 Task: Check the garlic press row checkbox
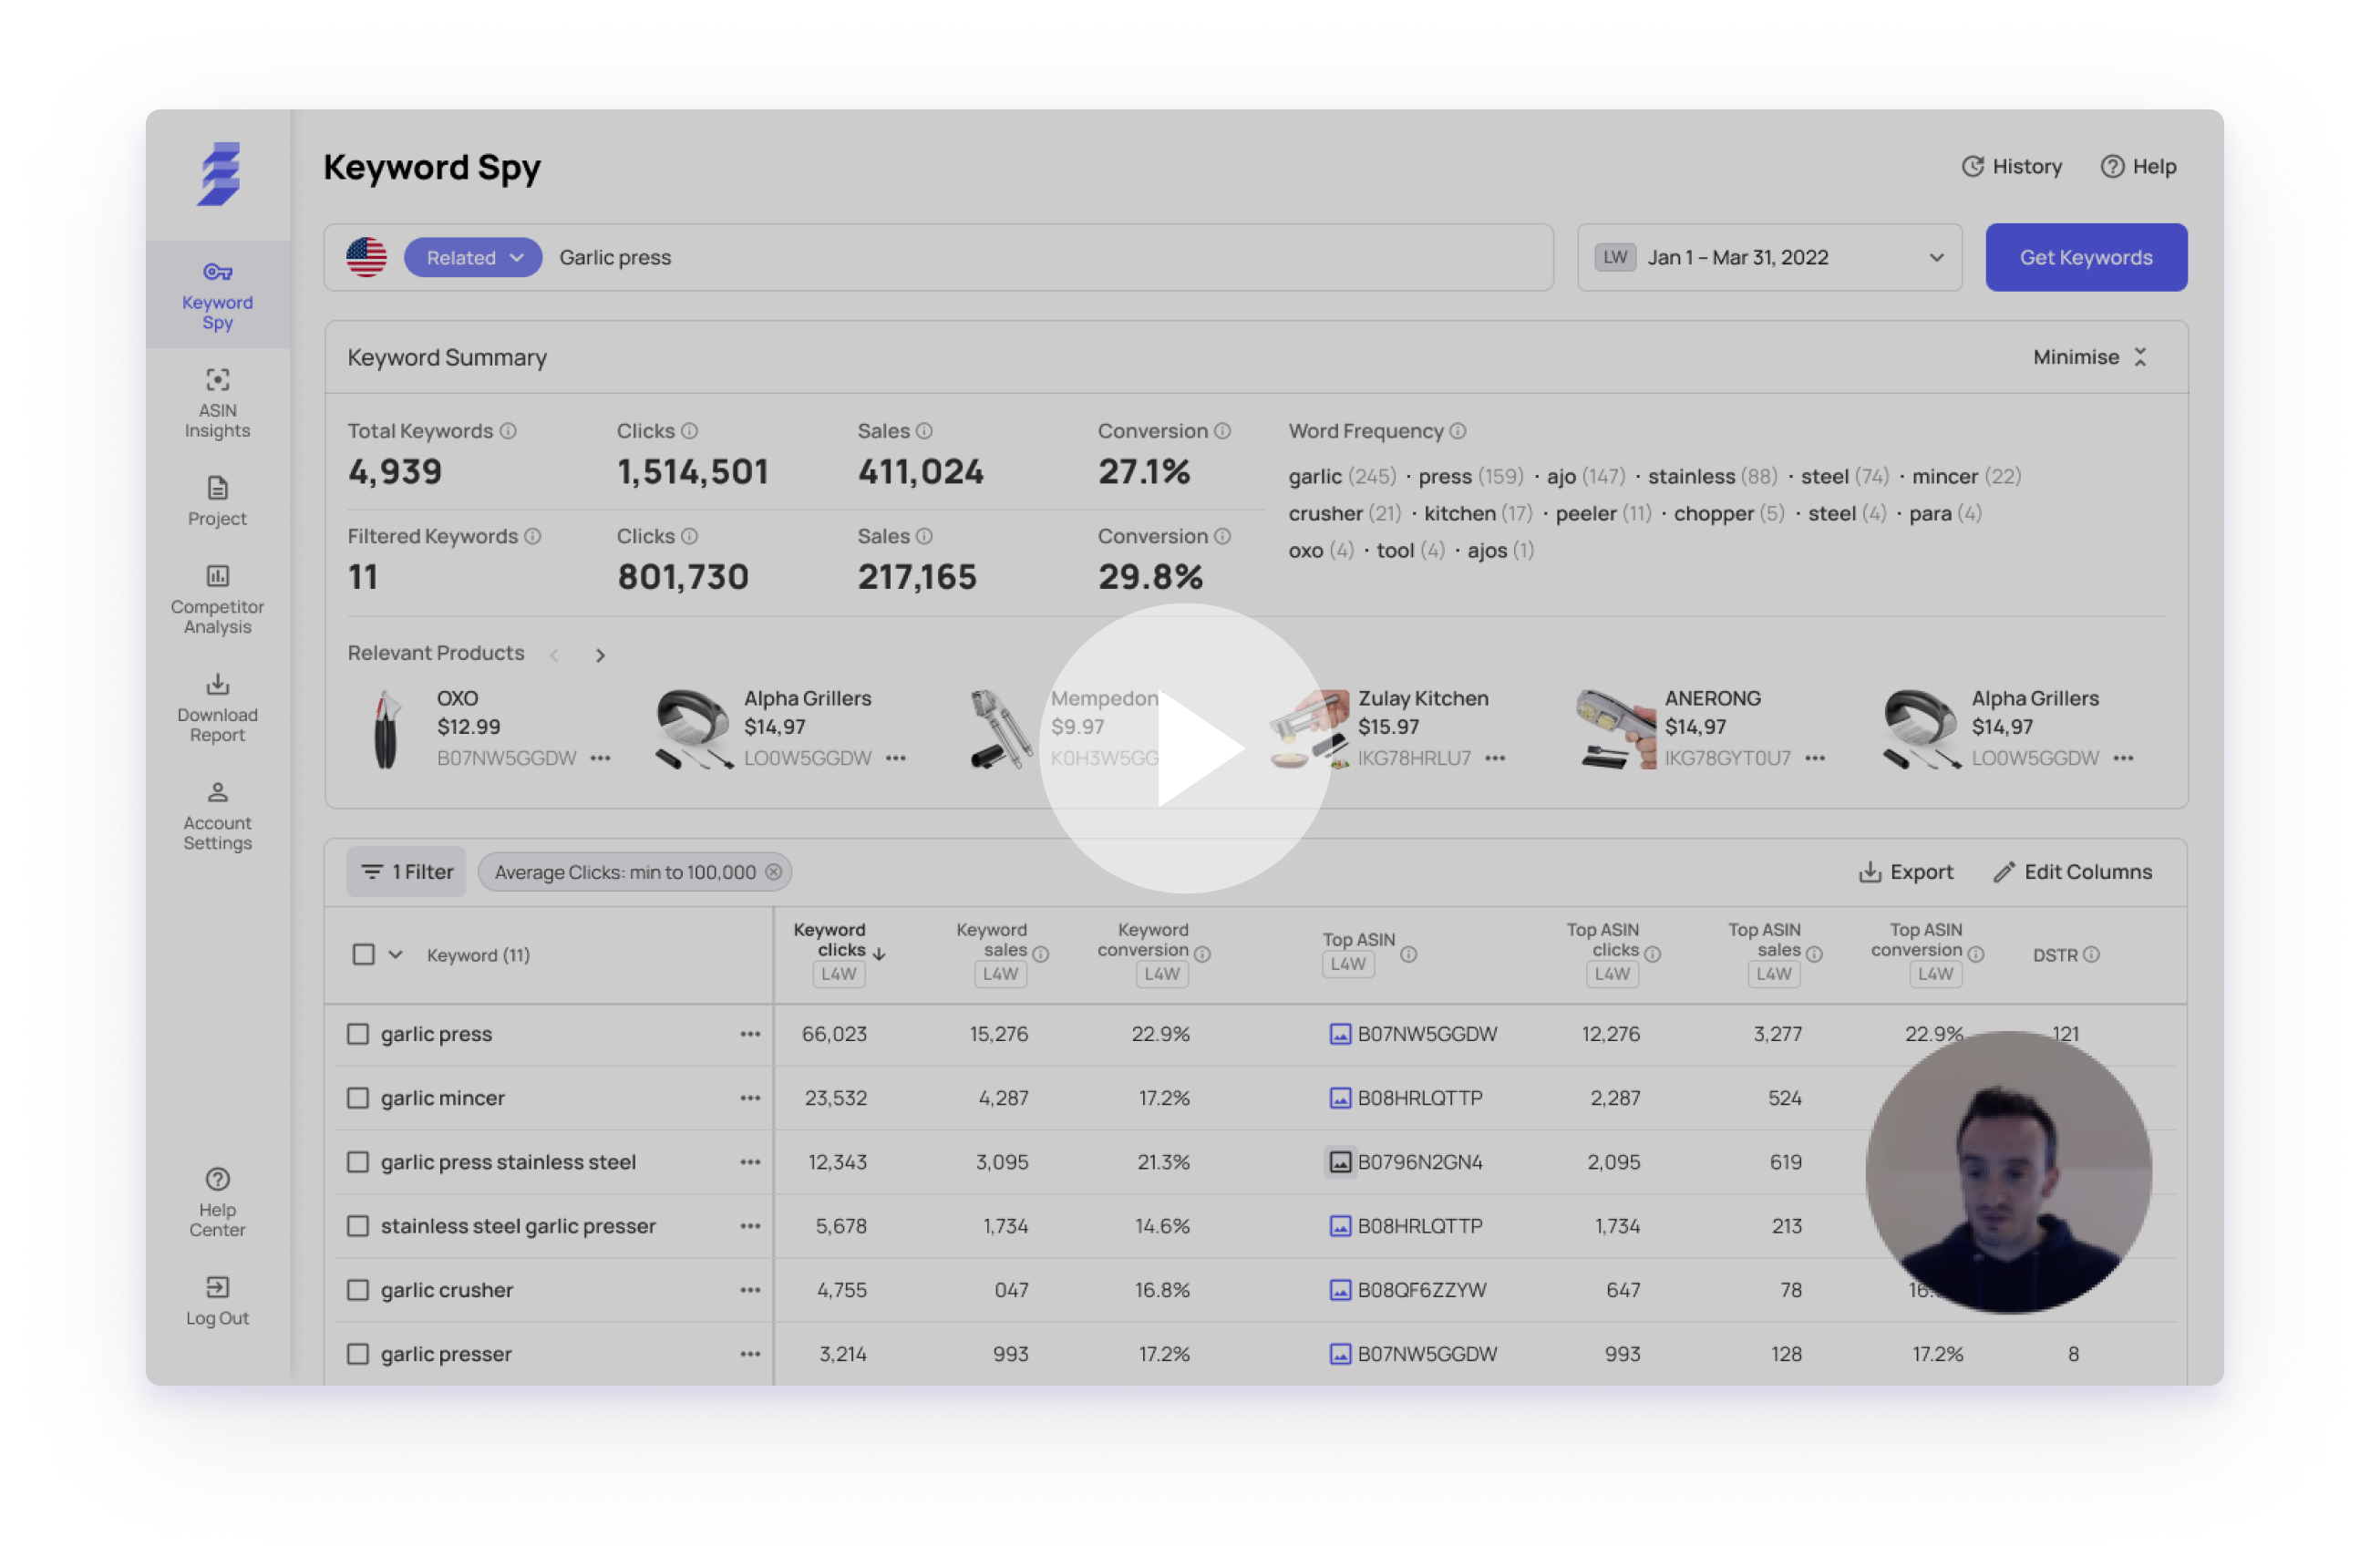coord(358,1034)
